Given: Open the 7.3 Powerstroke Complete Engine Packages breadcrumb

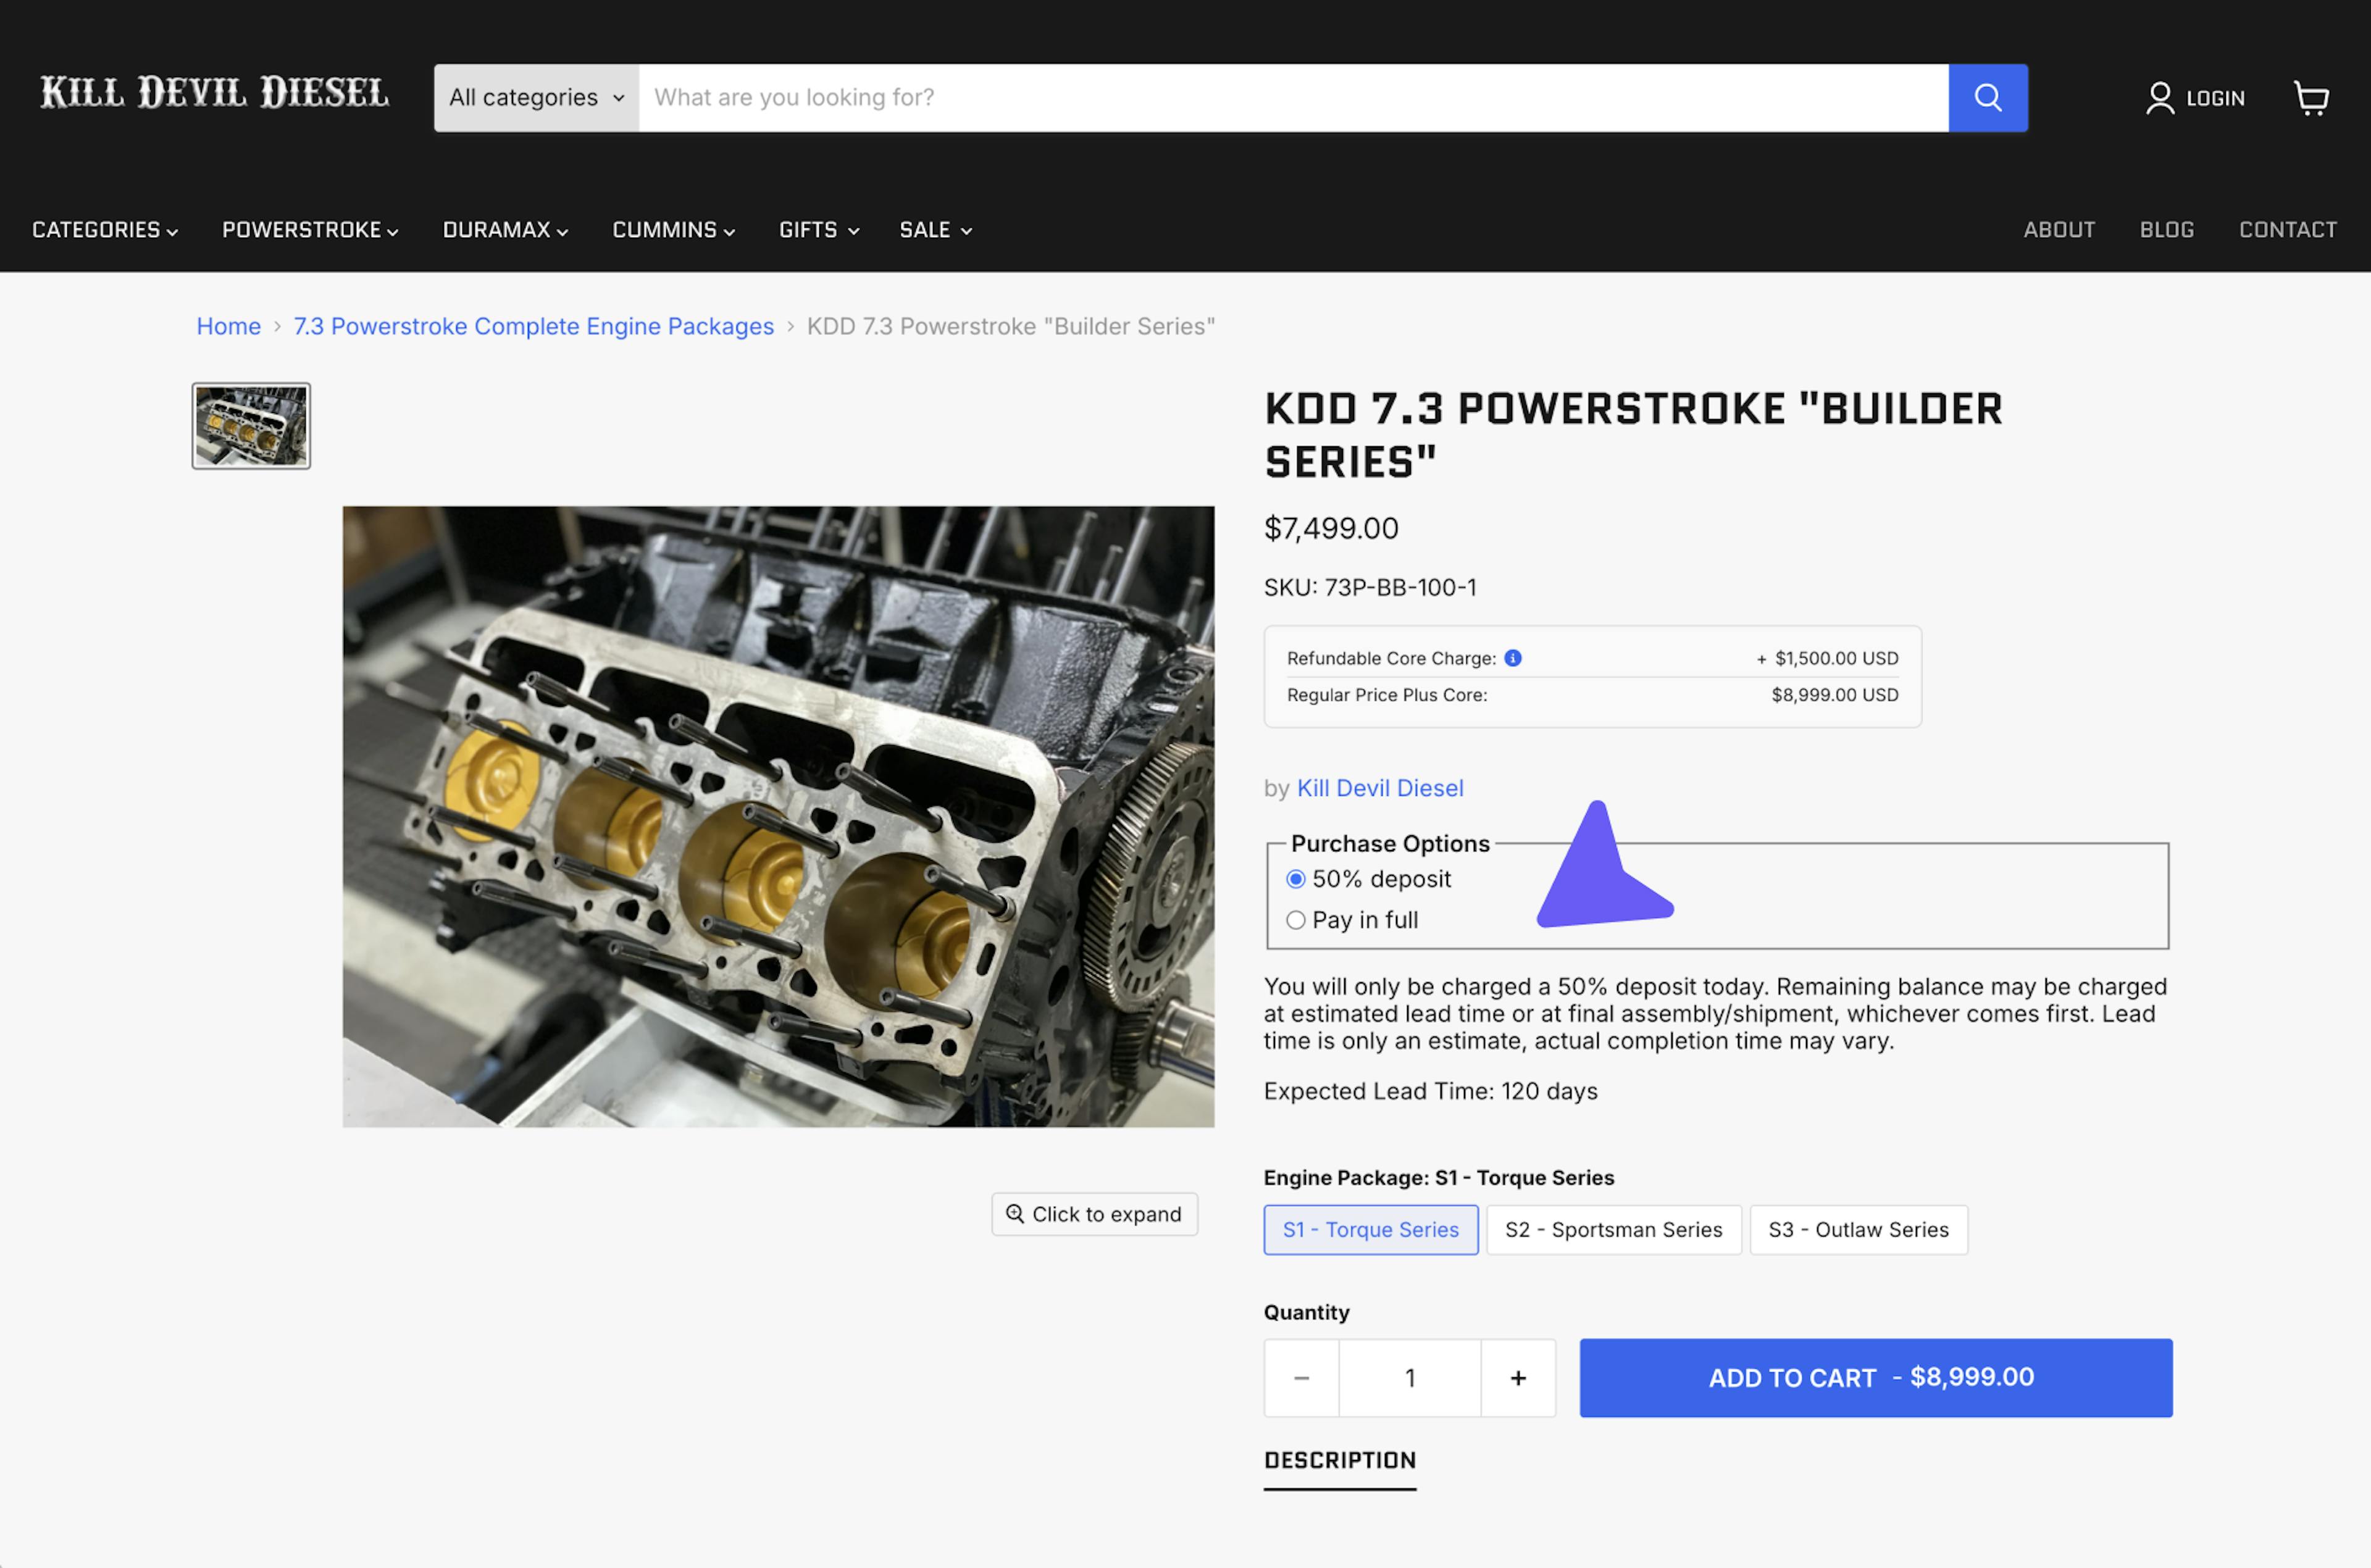Looking at the screenshot, I should coord(533,326).
